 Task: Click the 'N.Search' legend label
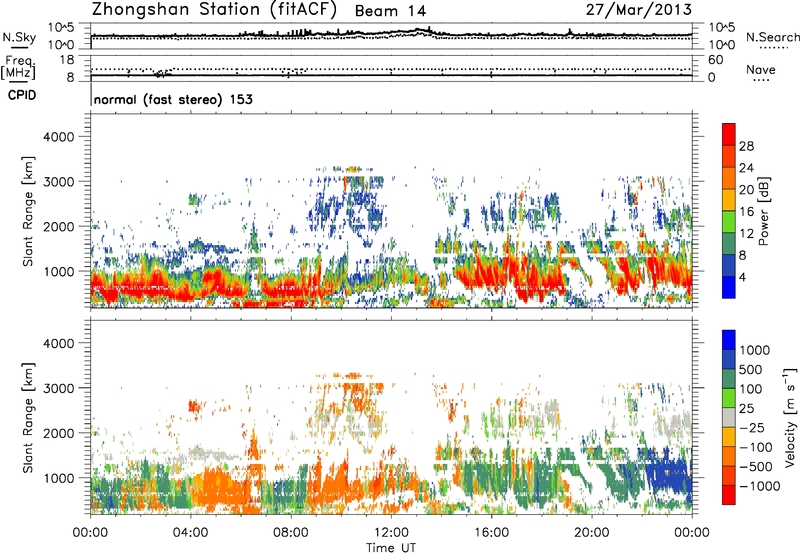772,37
